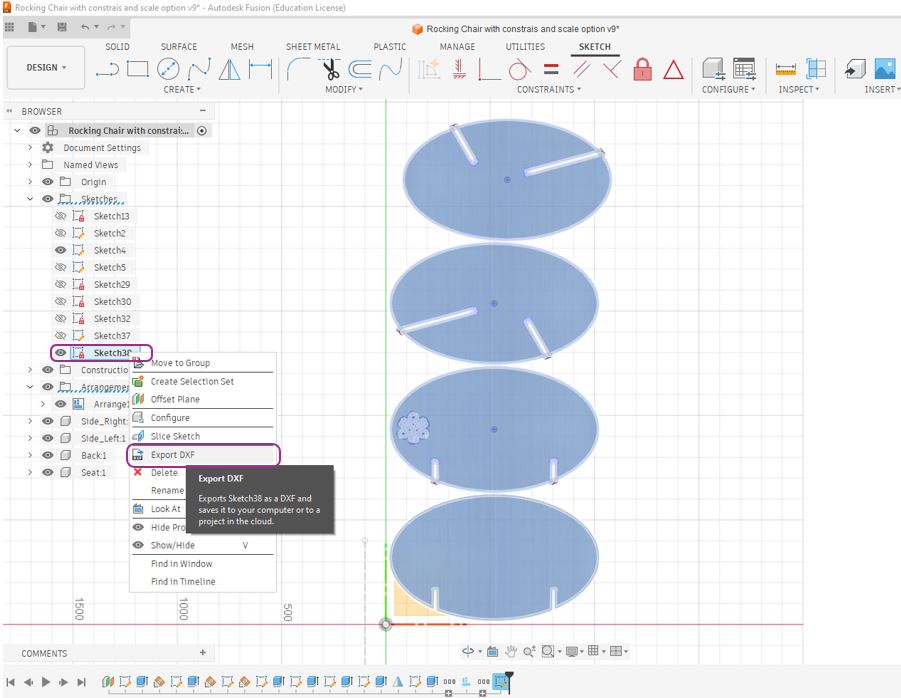The height and width of the screenshot is (698, 901).
Task: Apply the Midpoint triangle constraint
Action: pyautogui.click(x=673, y=70)
